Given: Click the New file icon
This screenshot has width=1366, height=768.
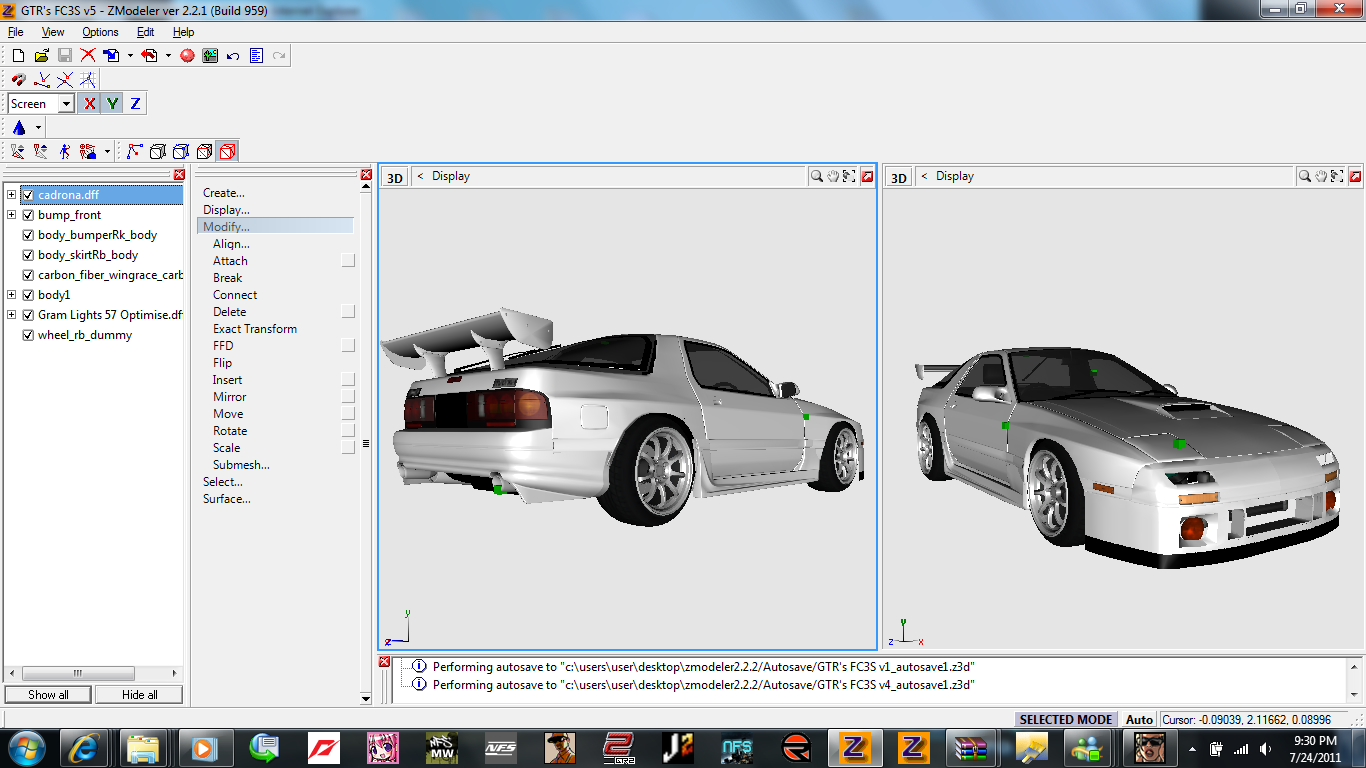Looking at the screenshot, I should (x=18, y=56).
